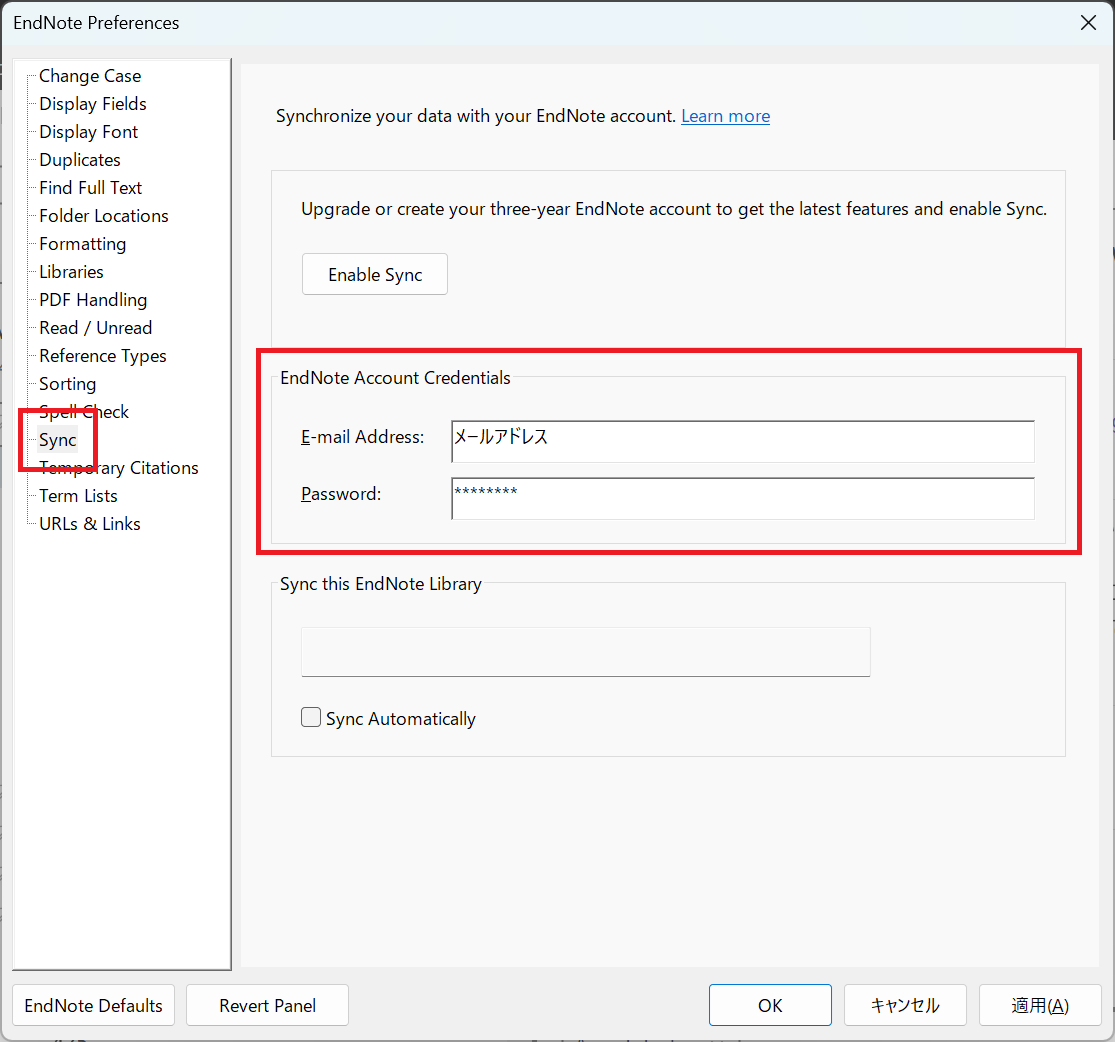
Task: Select Display Font in the sidebar
Action: 88,132
